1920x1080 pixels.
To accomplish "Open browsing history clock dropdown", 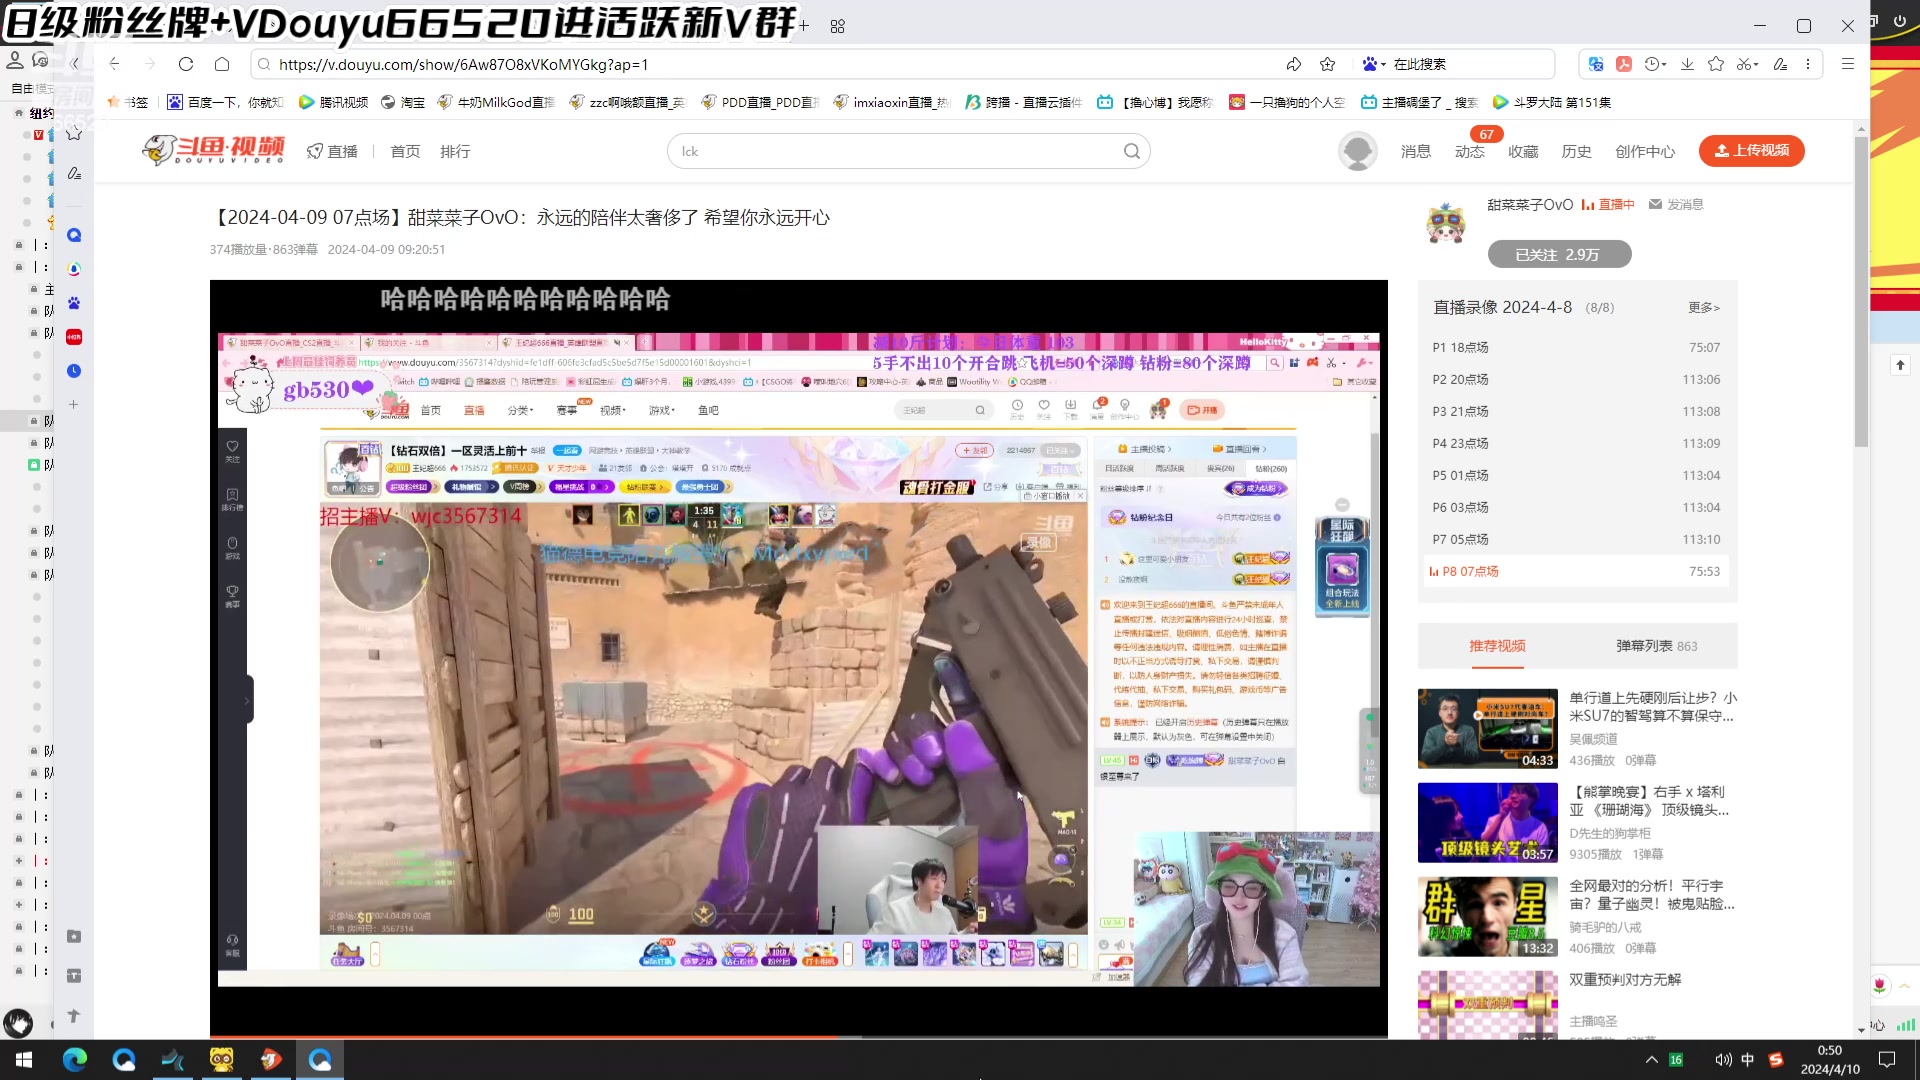I will point(1656,64).
